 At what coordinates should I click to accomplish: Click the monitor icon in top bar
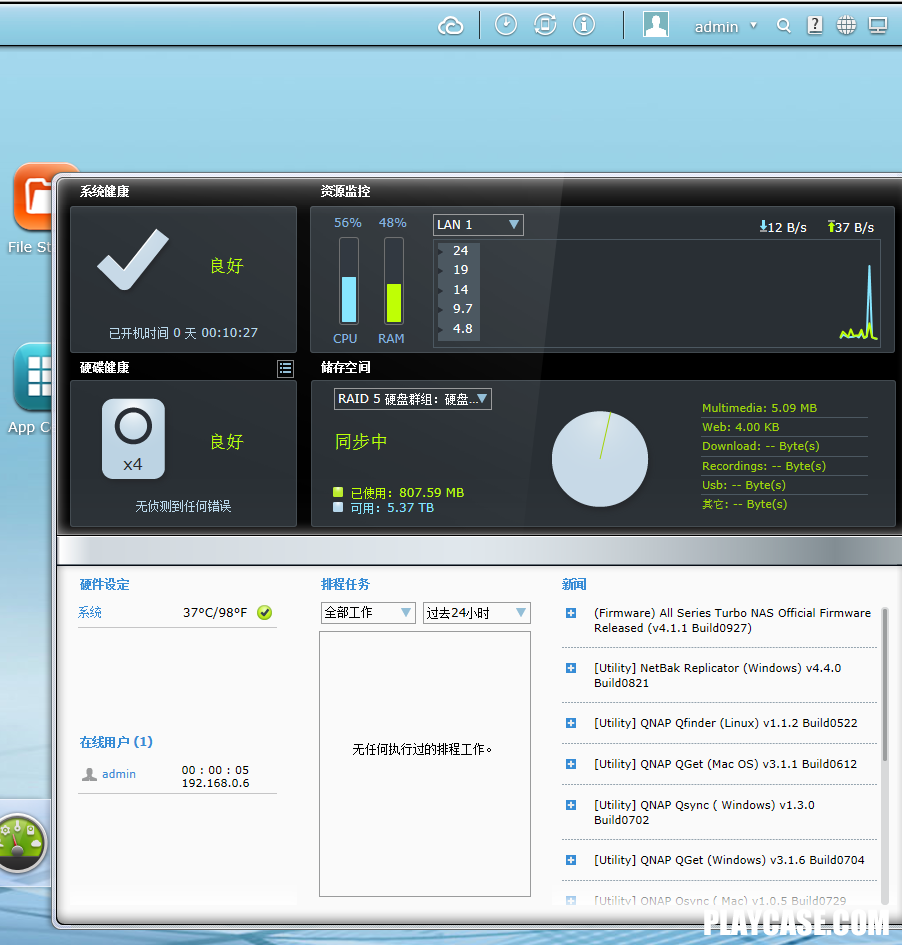point(878,25)
